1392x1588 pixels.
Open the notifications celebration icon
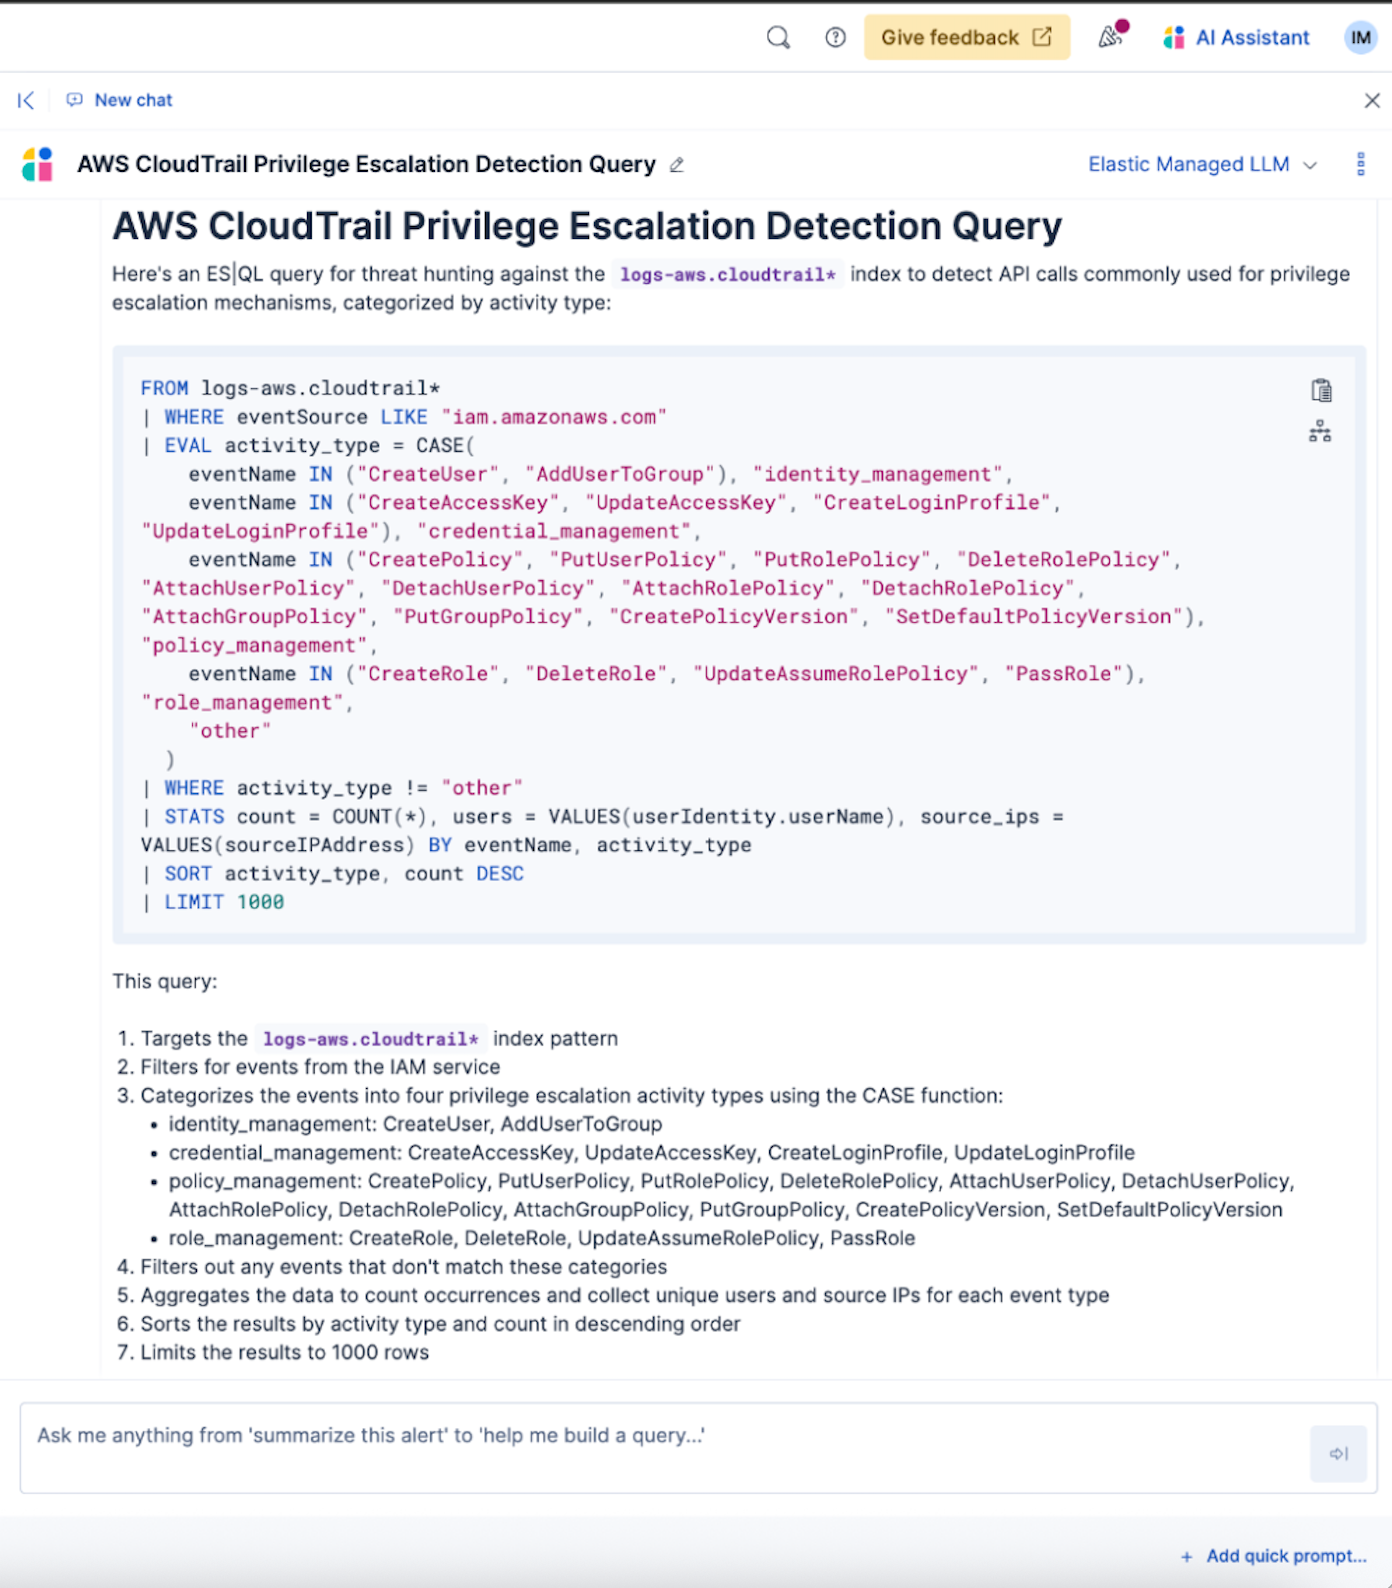click(x=1111, y=37)
